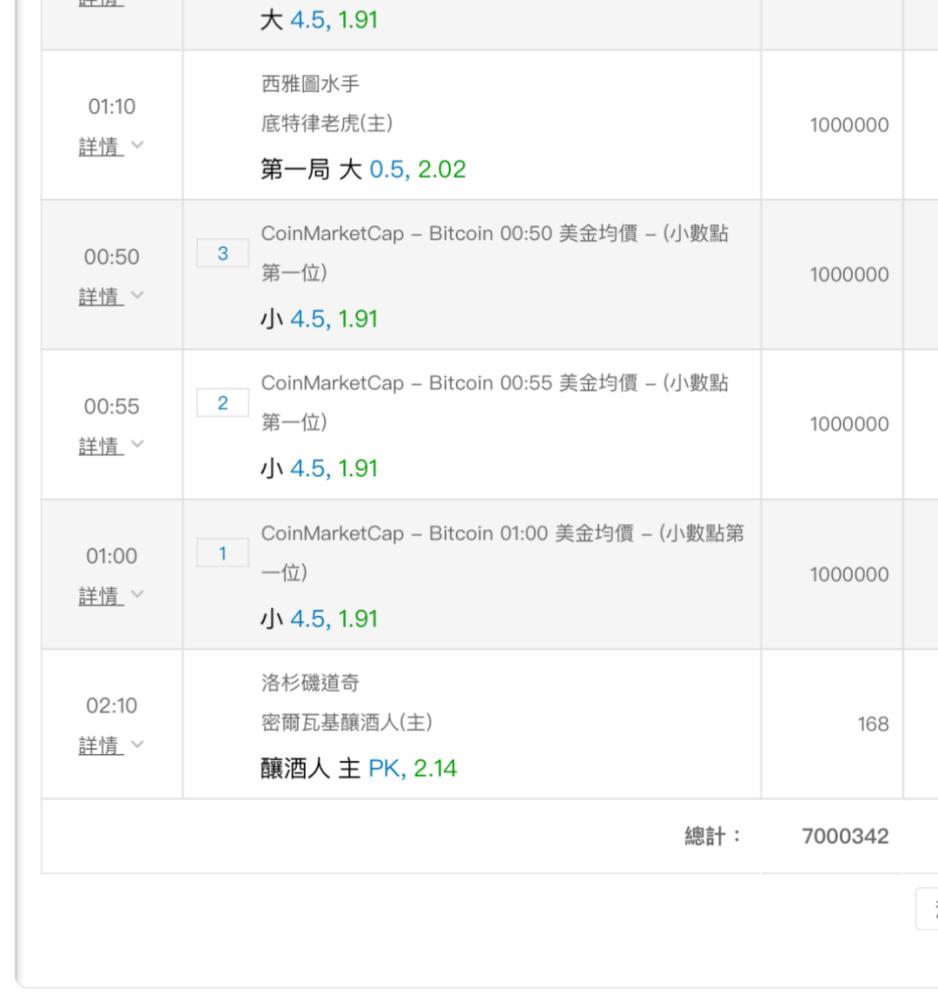Open 詳情 link under 00:55
This screenshot has height=1000, width=938.
(x=101, y=446)
